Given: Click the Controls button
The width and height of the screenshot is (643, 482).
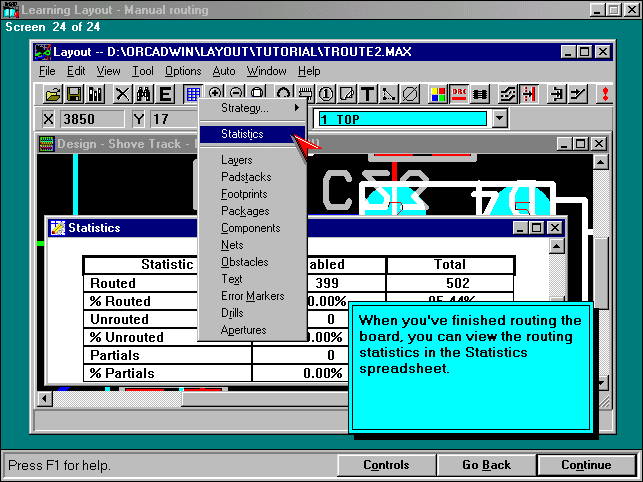Looking at the screenshot, I should [x=386, y=465].
